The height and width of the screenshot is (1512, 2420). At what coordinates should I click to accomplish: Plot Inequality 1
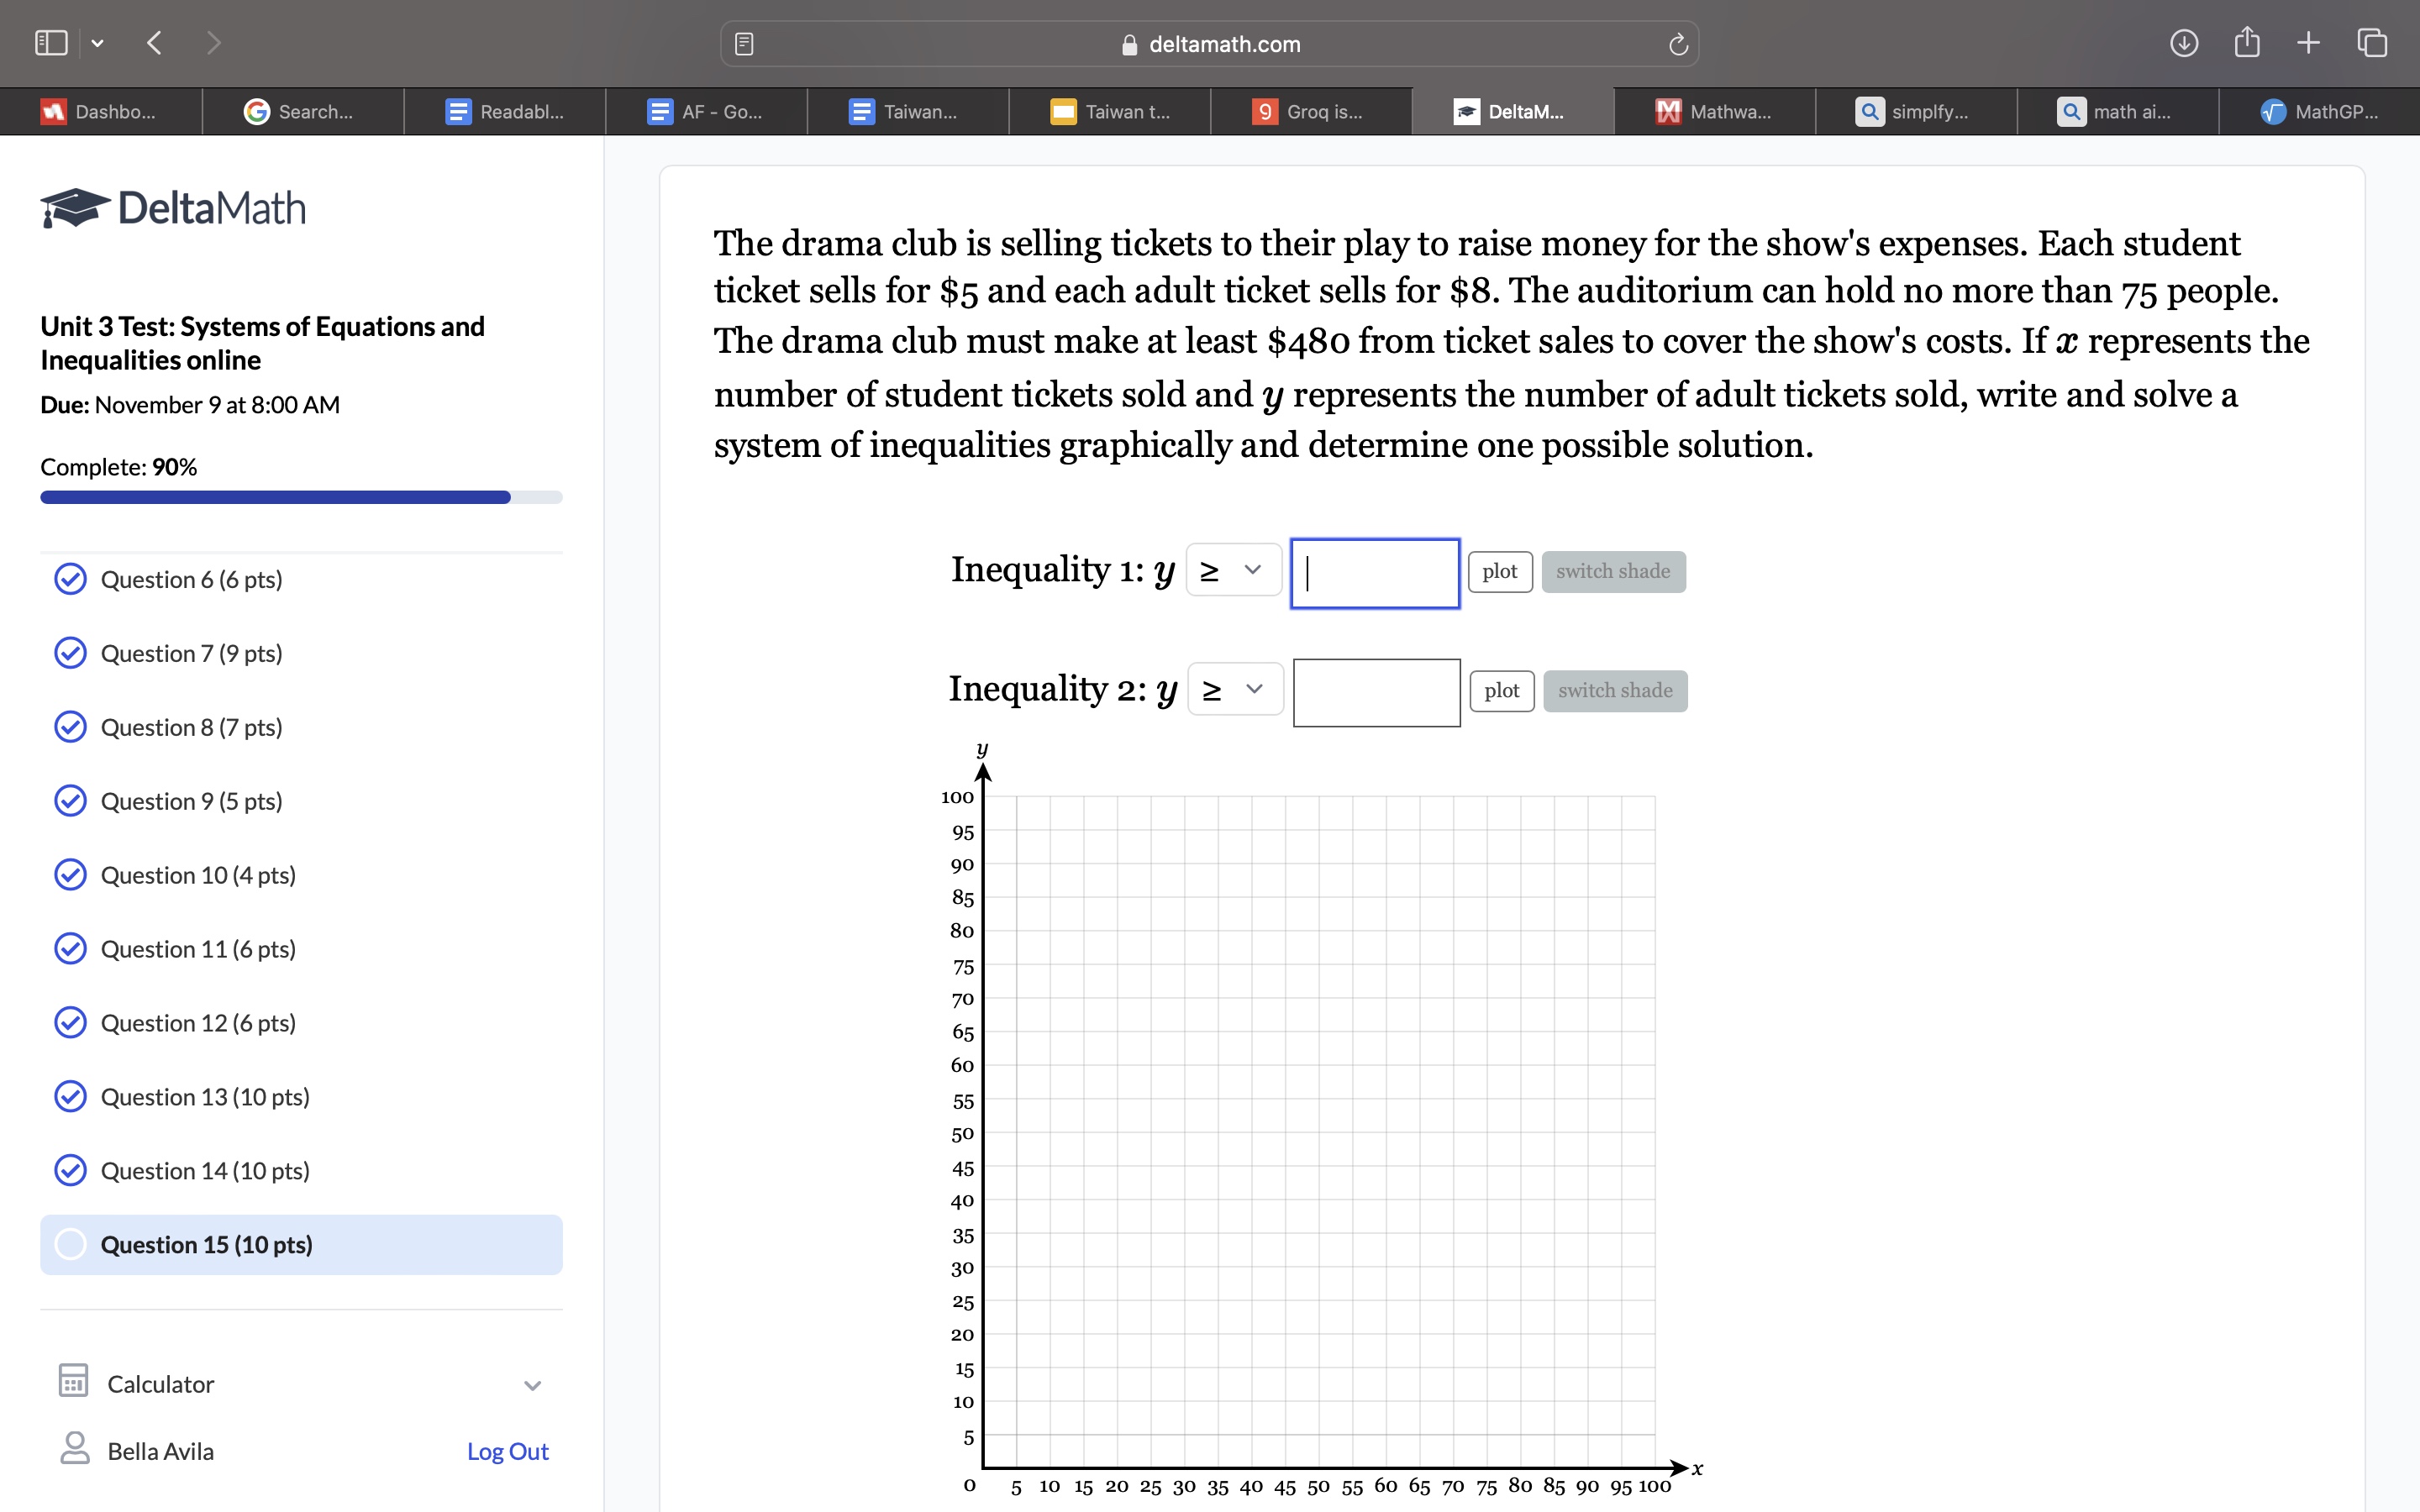click(1500, 572)
